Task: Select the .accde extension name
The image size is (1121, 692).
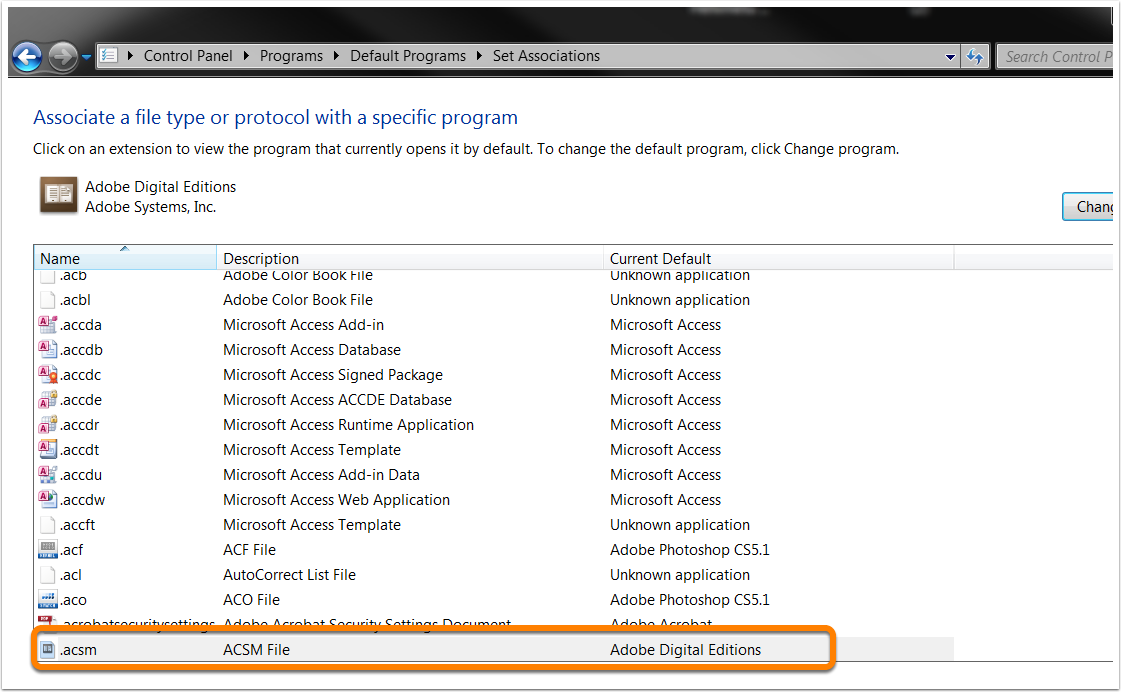Action: (81, 400)
